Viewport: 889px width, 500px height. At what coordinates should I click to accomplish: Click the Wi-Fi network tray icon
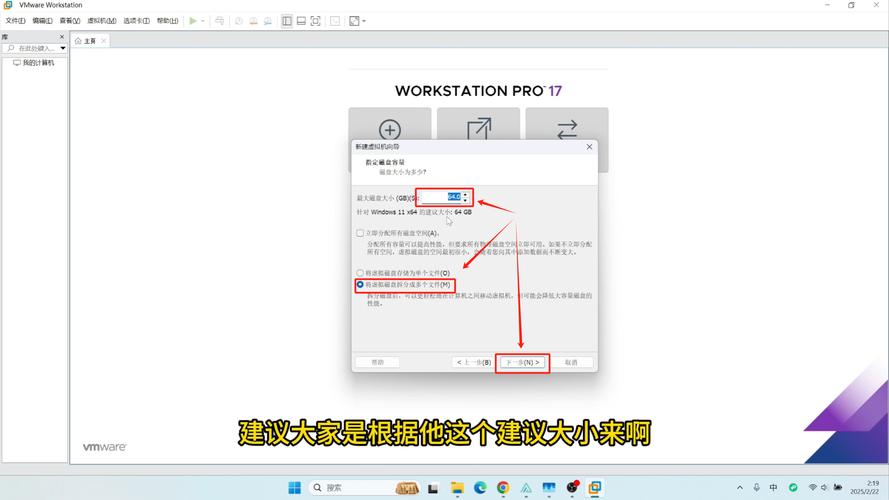(x=812, y=488)
